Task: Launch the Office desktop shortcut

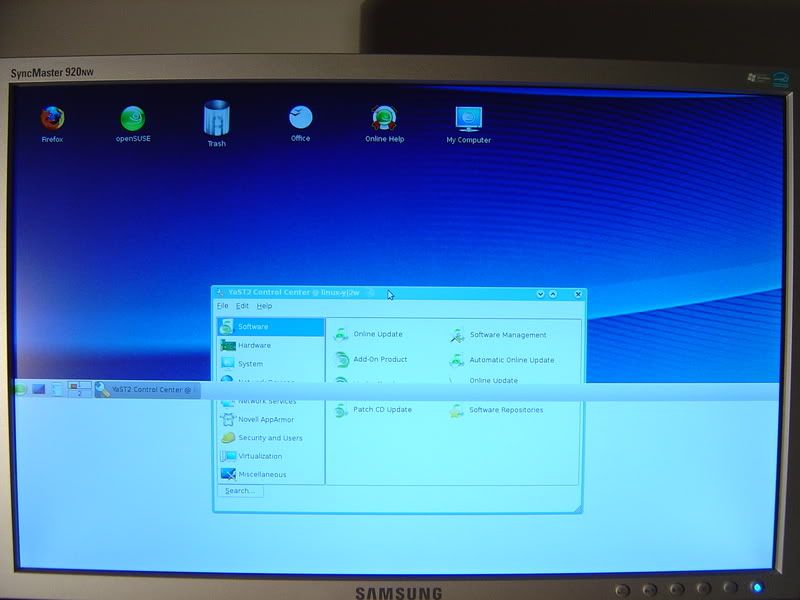Action: [x=301, y=123]
